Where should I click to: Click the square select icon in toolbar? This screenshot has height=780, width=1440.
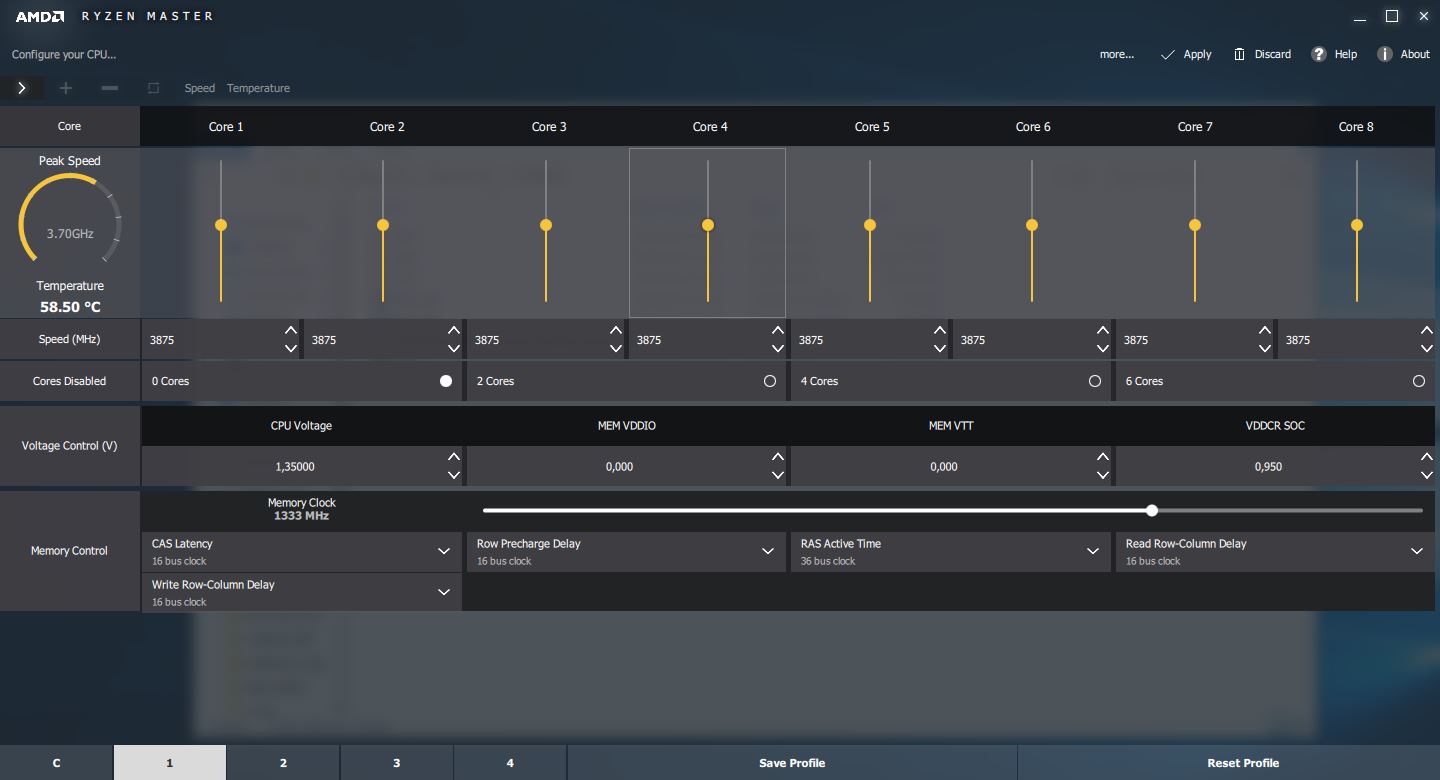[153, 88]
